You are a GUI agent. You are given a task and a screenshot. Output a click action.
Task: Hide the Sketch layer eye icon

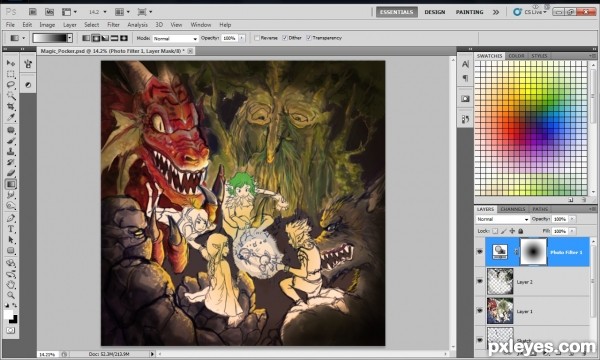click(x=480, y=340)
